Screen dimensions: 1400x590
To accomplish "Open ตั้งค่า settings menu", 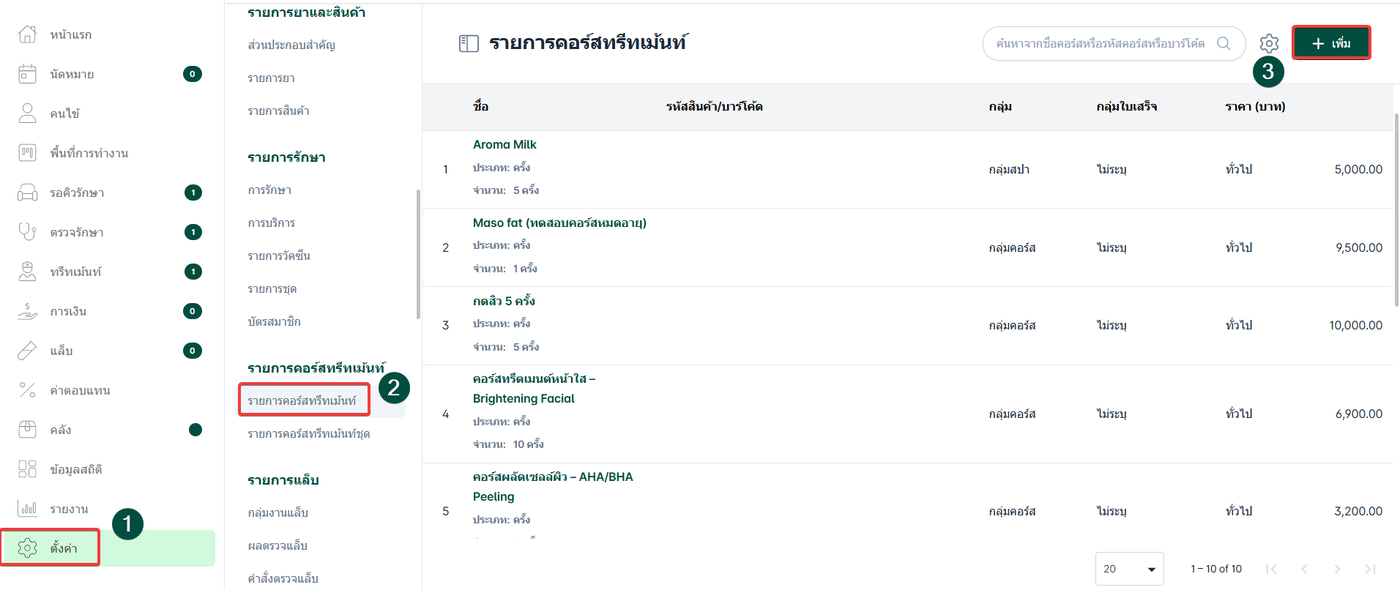I will click(x=62, y=548).
